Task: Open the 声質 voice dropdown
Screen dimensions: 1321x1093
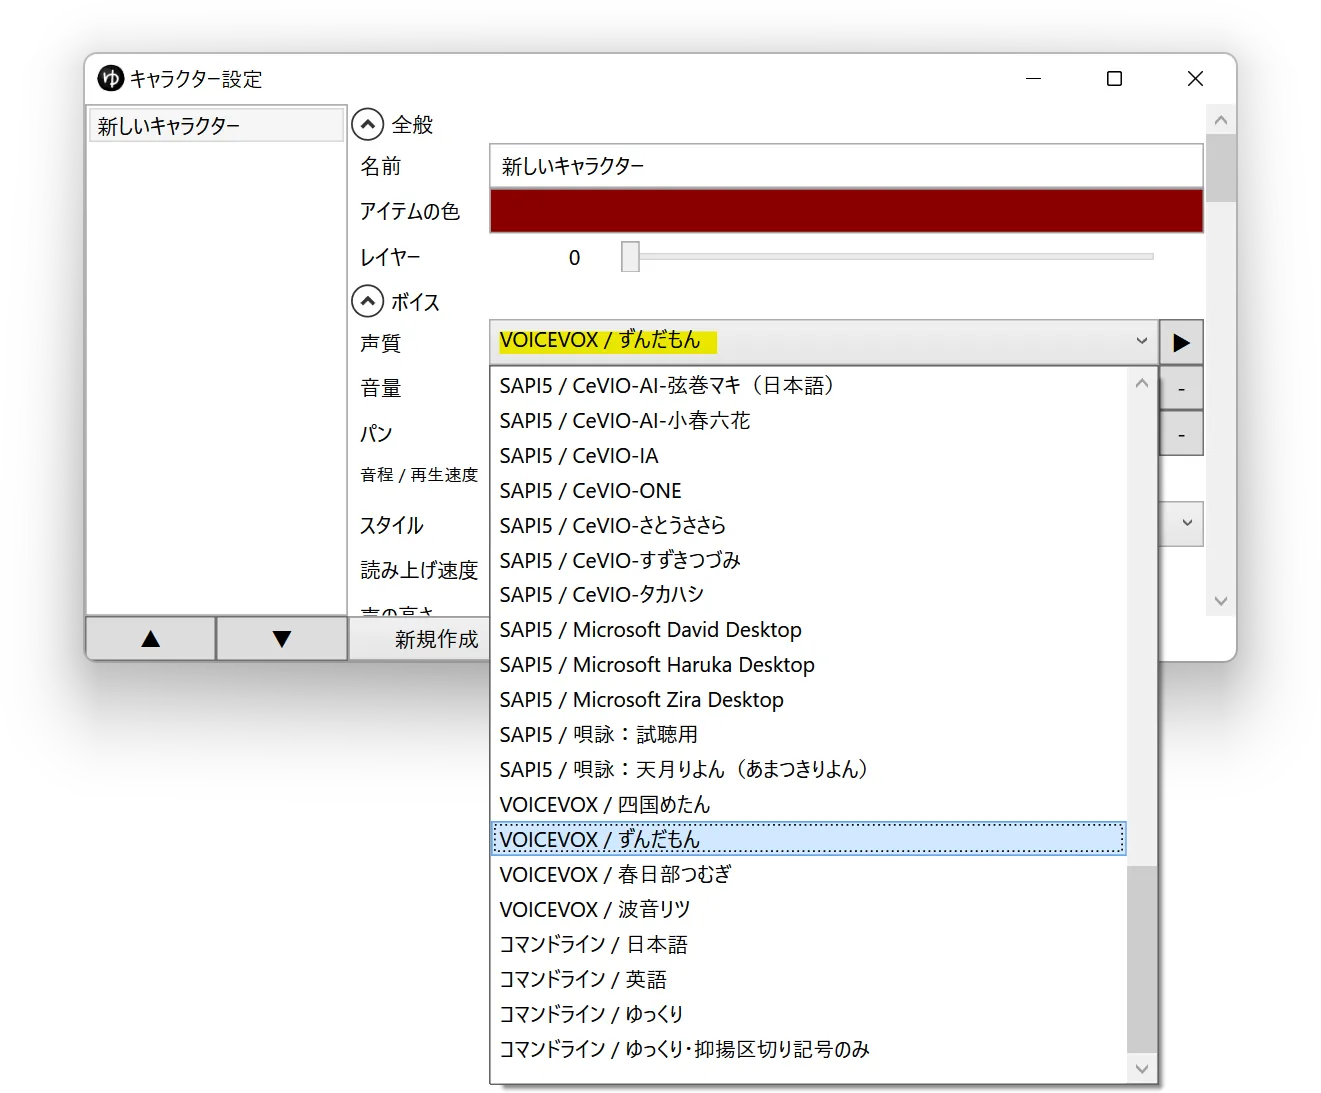Action: [x=824, y=342]
